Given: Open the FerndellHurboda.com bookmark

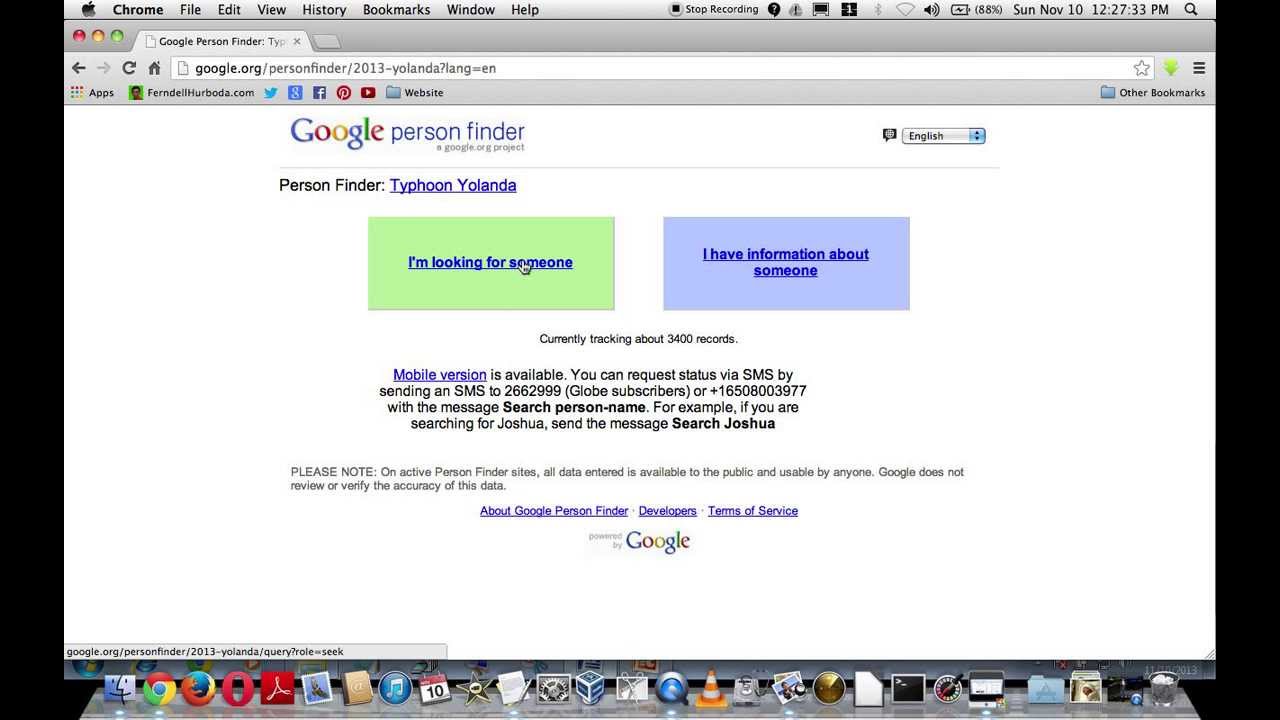Looking at the screenshot, I should tap(191, 92).
